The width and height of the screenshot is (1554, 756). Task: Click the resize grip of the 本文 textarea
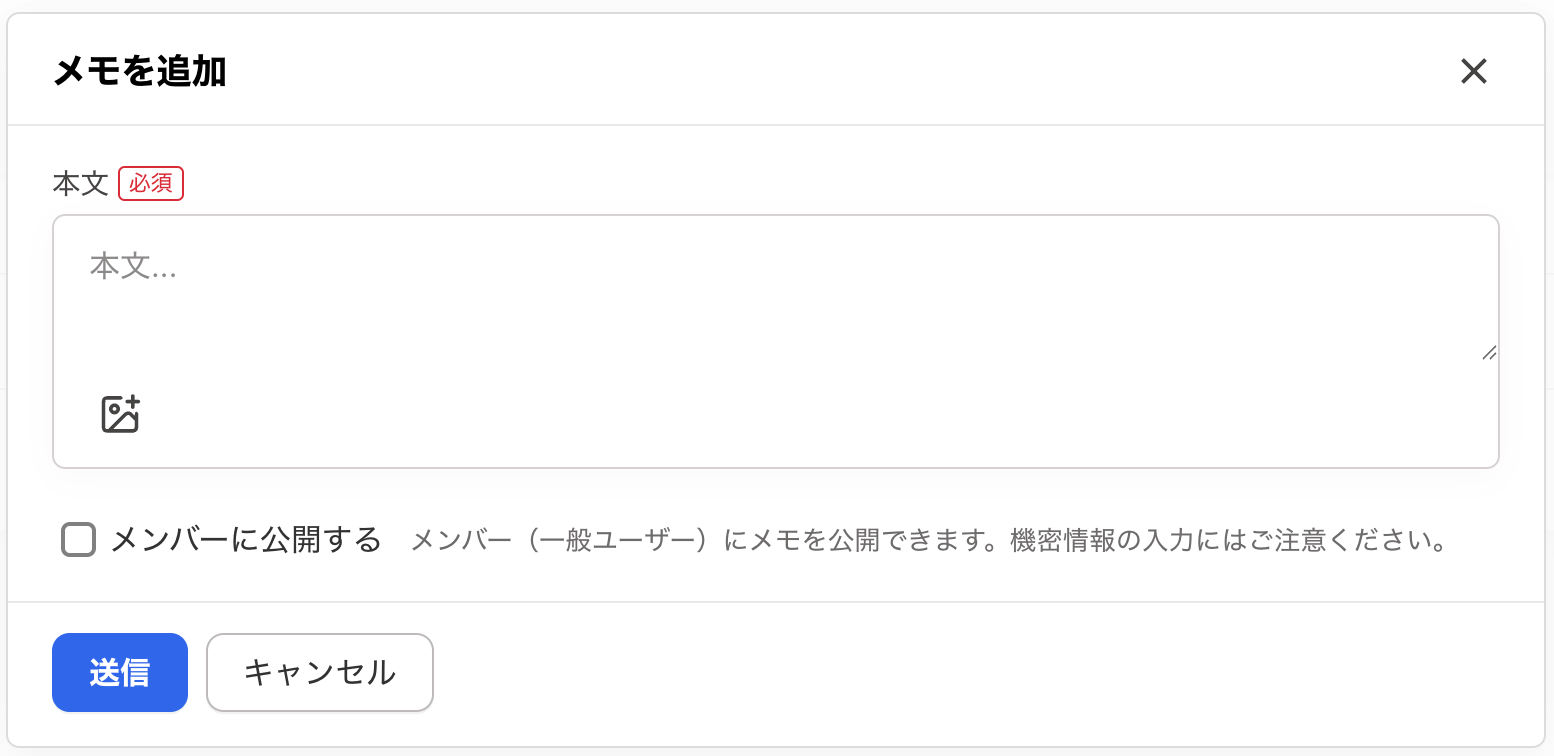1488,352
